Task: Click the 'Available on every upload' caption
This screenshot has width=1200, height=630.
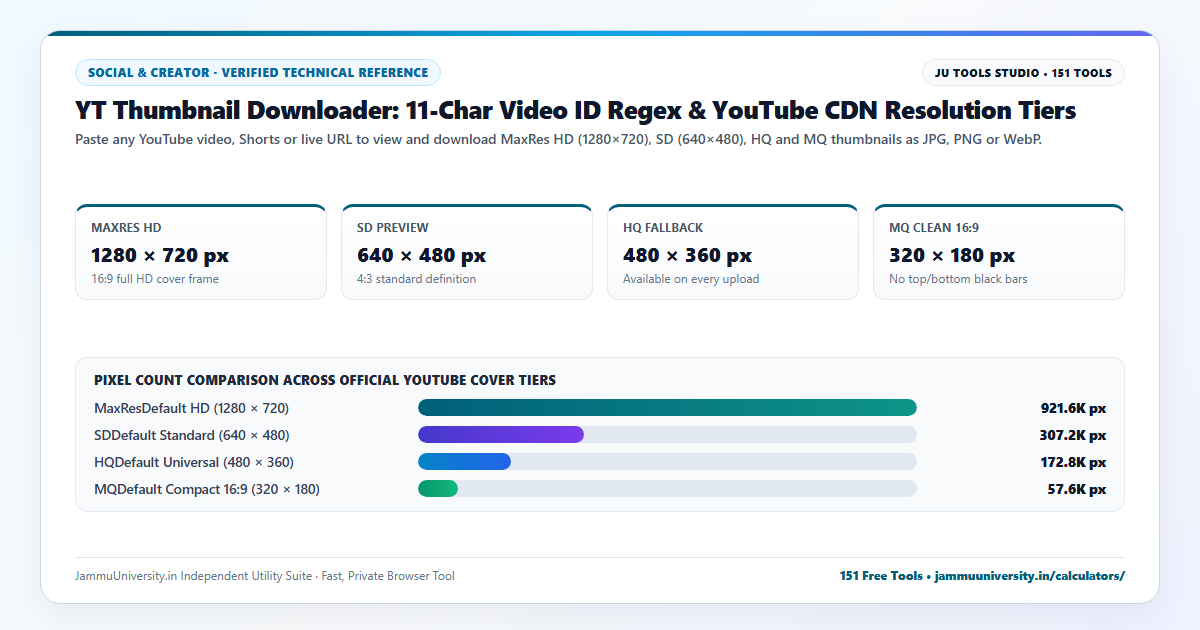Action: [x=691, y=279]
